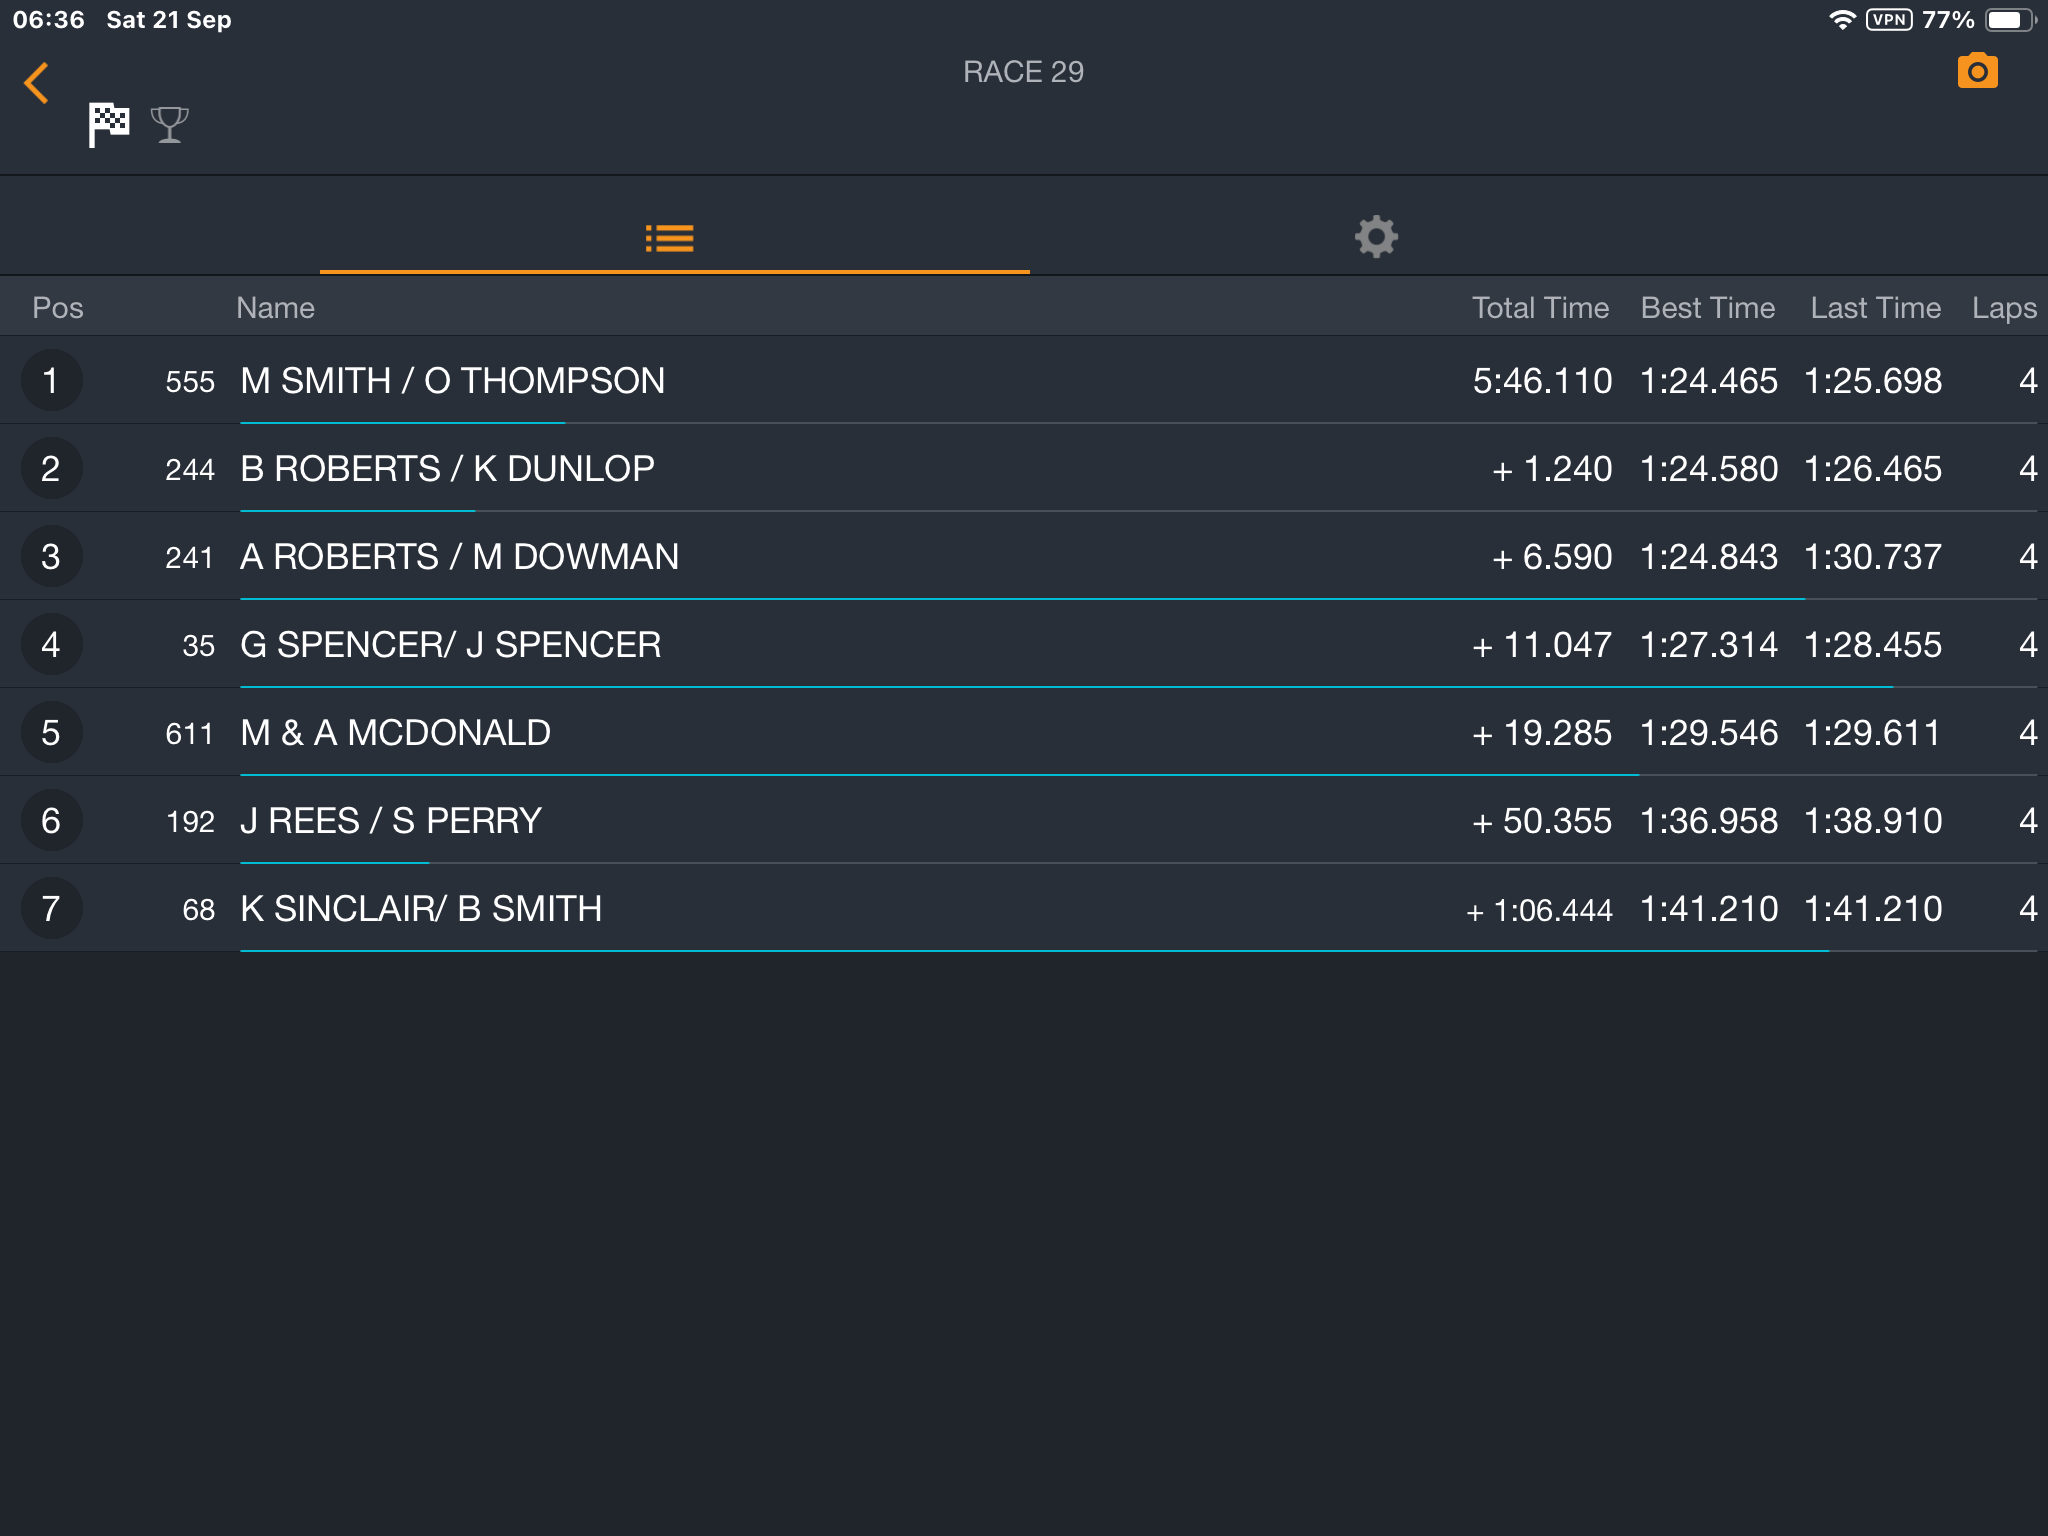
Task: Capture screenshot with orange camera icon
Action: coord(1977,71)
